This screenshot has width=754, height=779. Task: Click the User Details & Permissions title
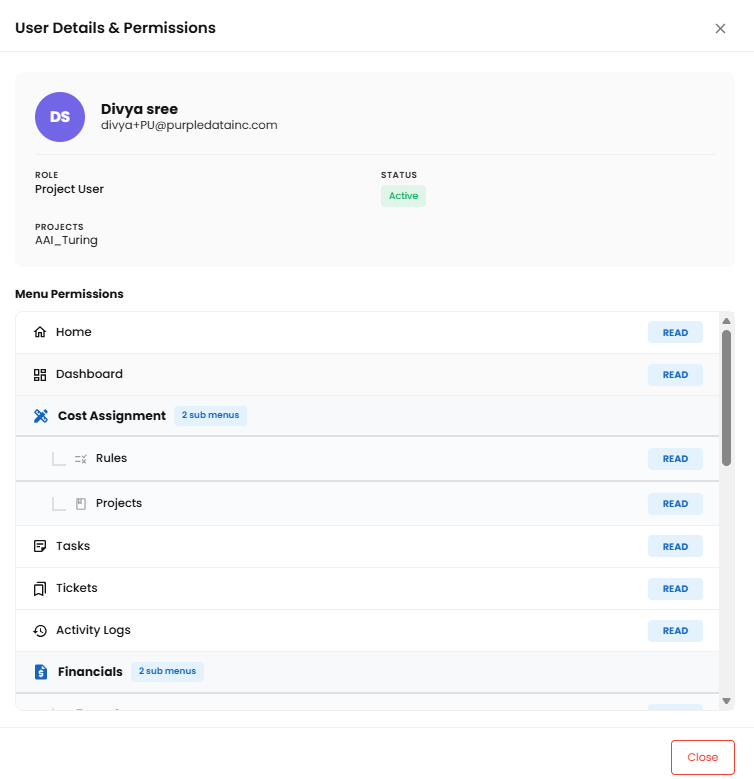115,28
